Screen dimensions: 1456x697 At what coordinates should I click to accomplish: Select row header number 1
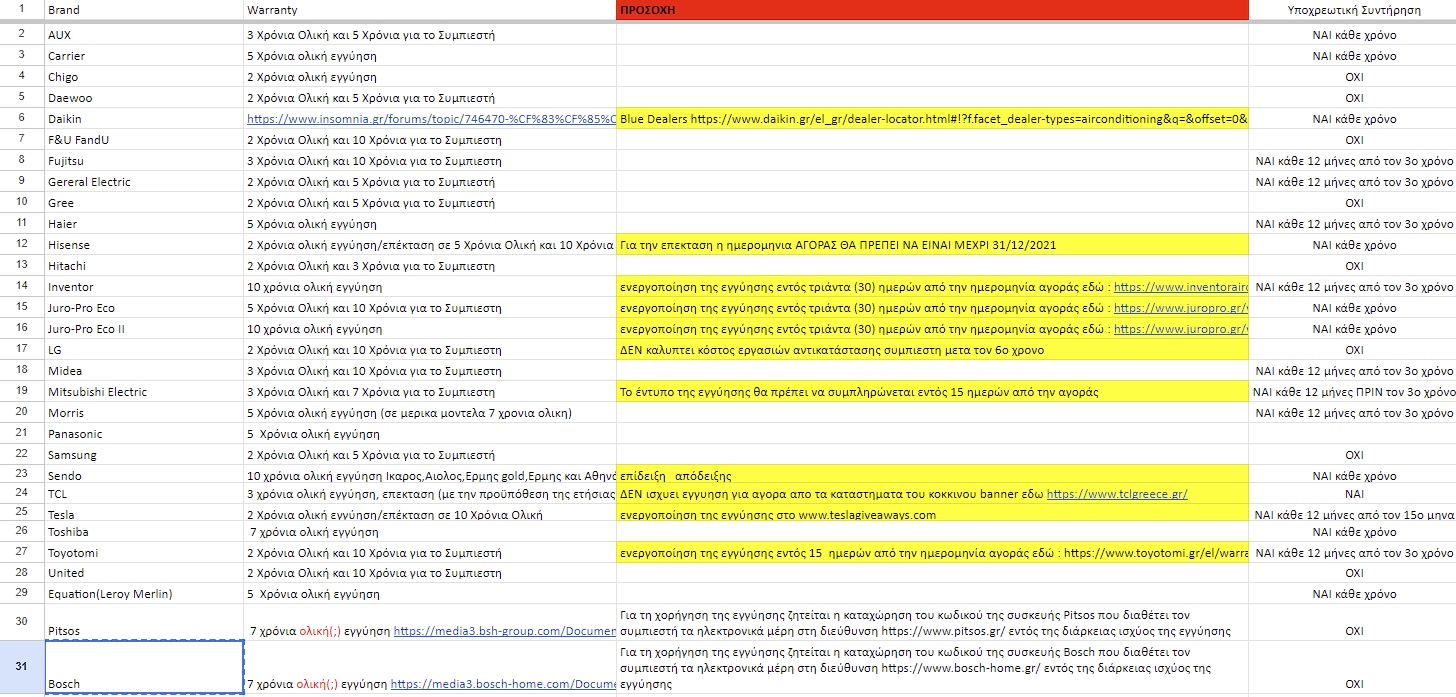pyautogui.click(x=22, y=10)
